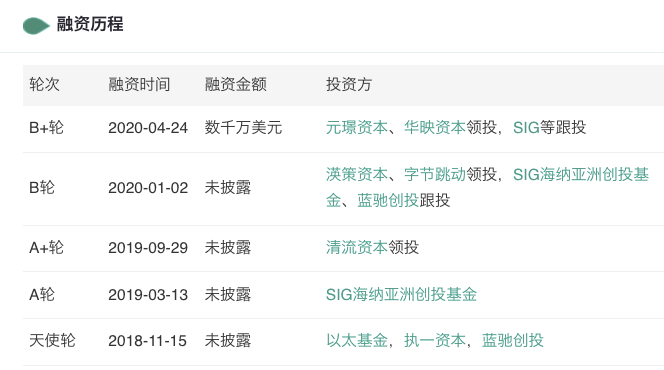Open the 华映资本 investor link
664x370 pixels.
[x=434, y=127]
